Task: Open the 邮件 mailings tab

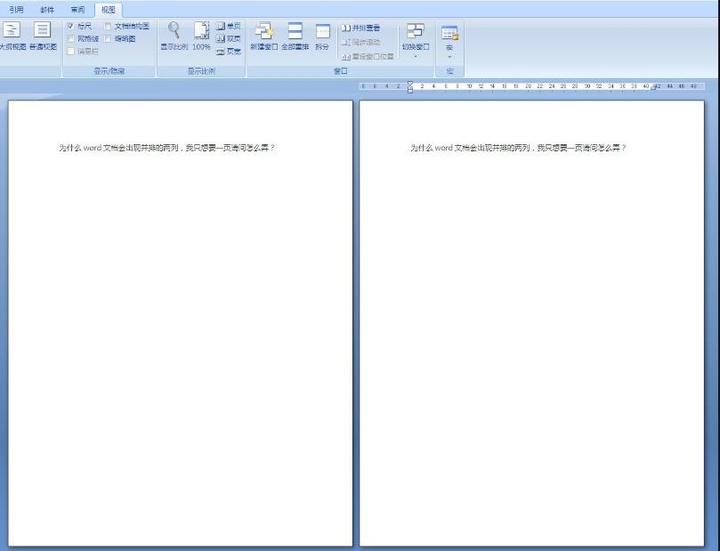Action: pyautogui.click(x=47, y=9)
